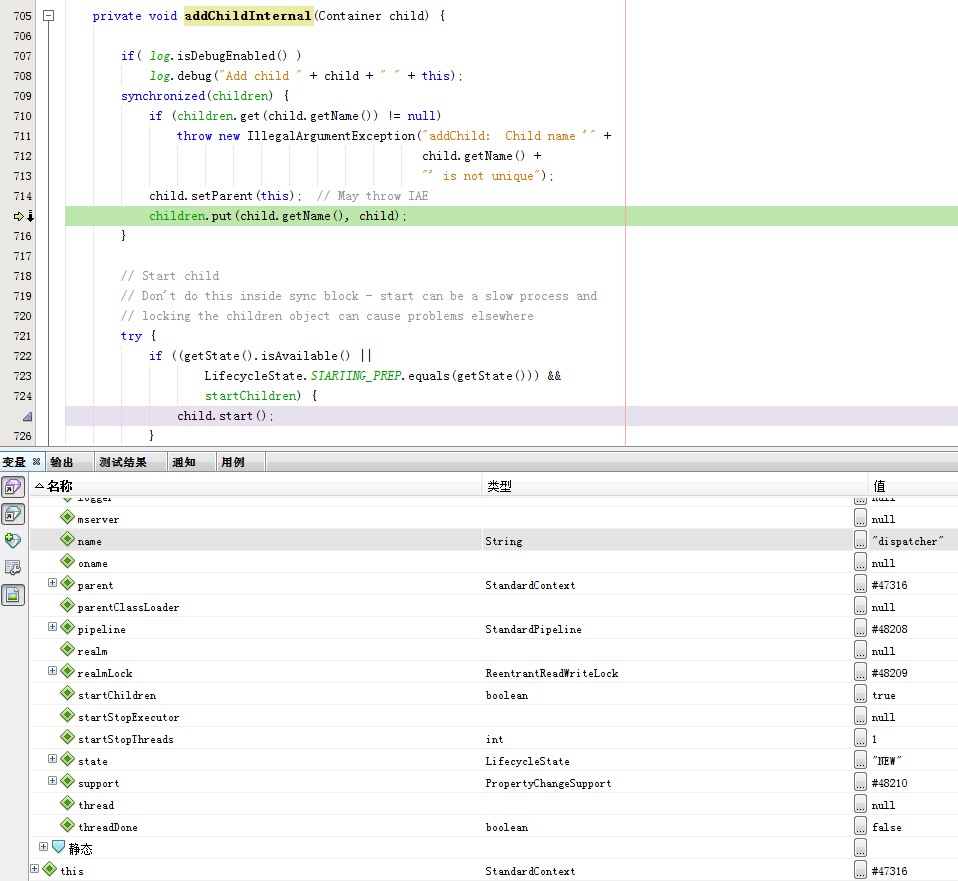Select the parentClassLoader variable row
Image resolution: width=958 pixels, height=881 pixels.
tap(494, 607)
